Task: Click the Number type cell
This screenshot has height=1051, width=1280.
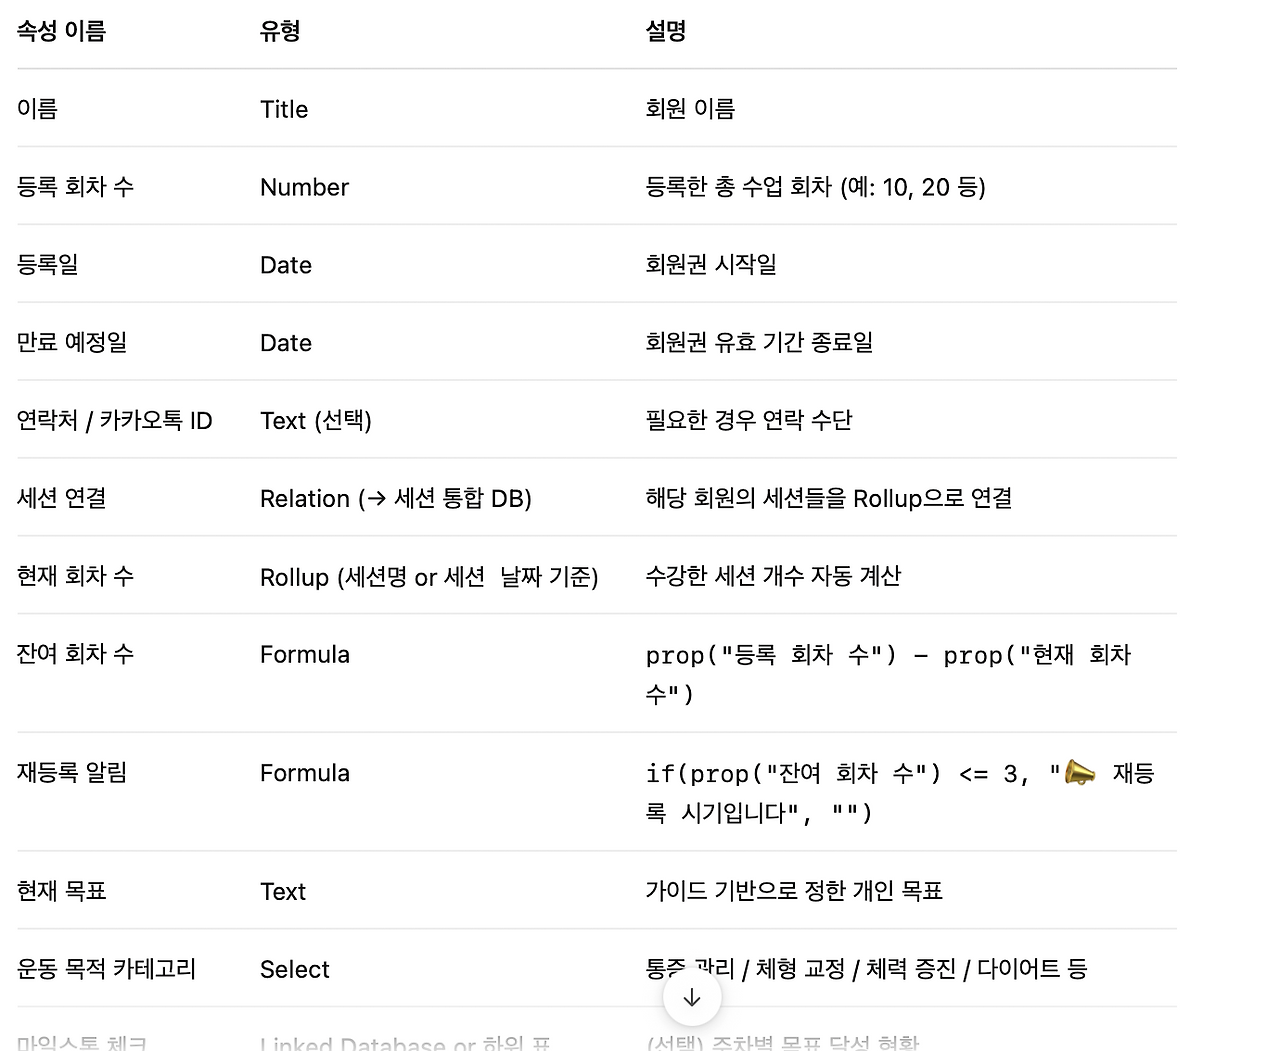Action: 304,187
